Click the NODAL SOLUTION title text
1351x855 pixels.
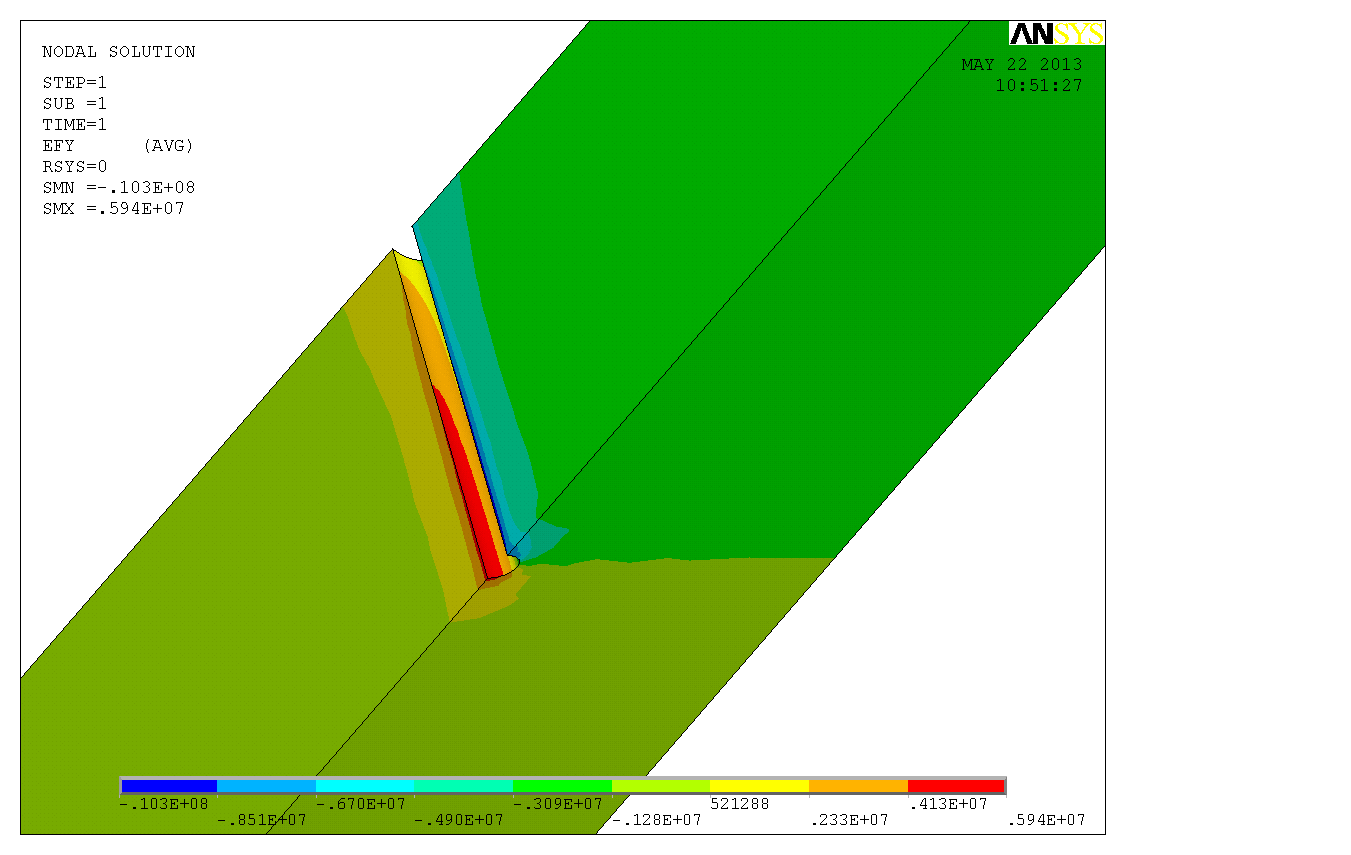pos(119,52)
